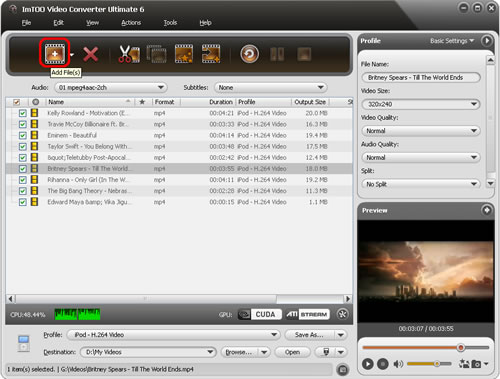Click the Stop conversion icon
500x379 pixels.
point(304,54)
